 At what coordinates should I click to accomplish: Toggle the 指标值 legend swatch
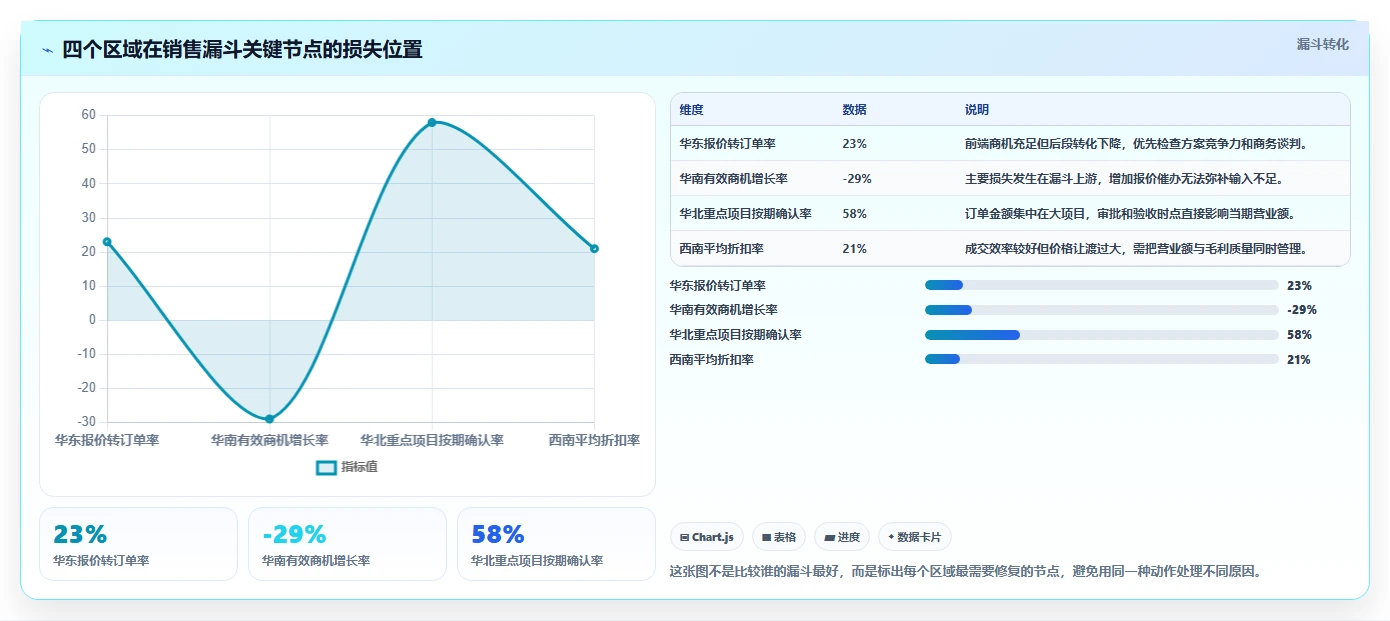pos(326,467)
